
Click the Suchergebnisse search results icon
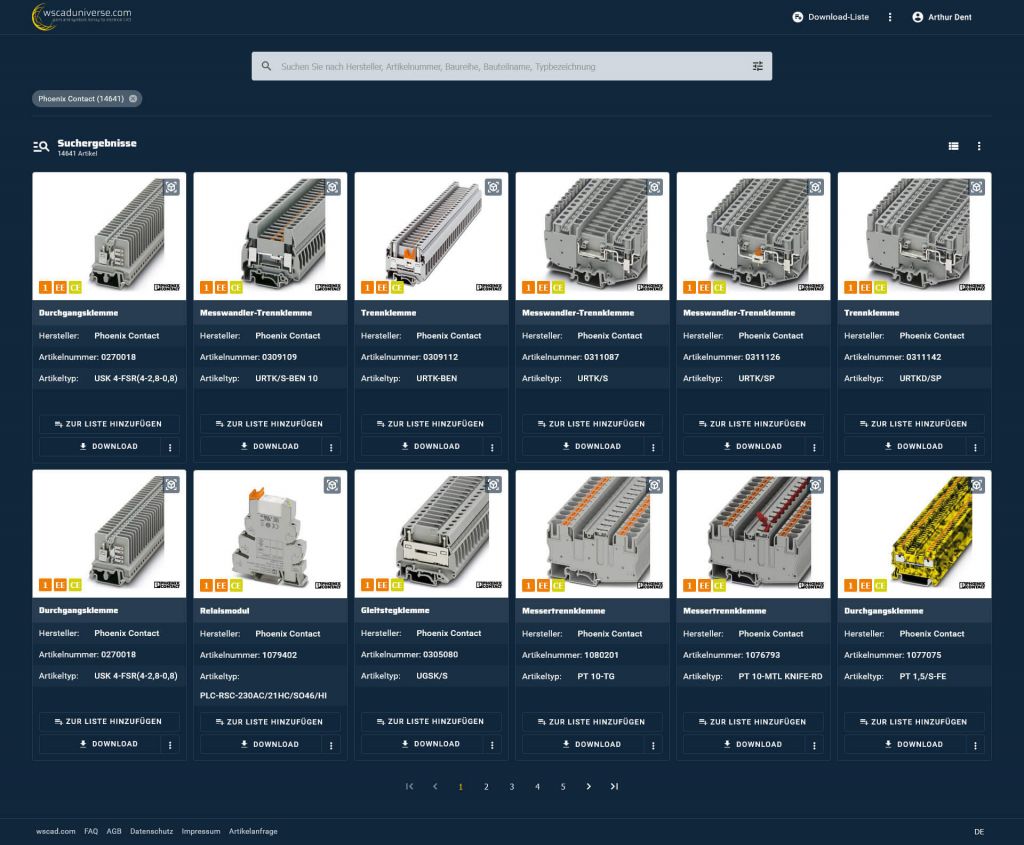click(x=40, y=146)
